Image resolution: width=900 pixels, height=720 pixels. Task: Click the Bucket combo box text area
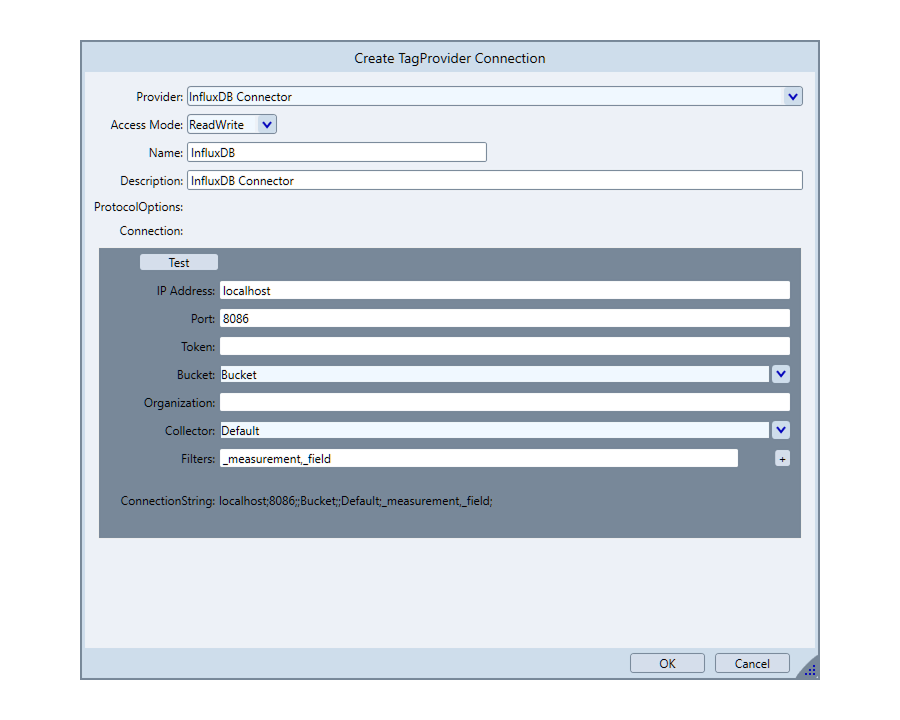pos(493,374)
